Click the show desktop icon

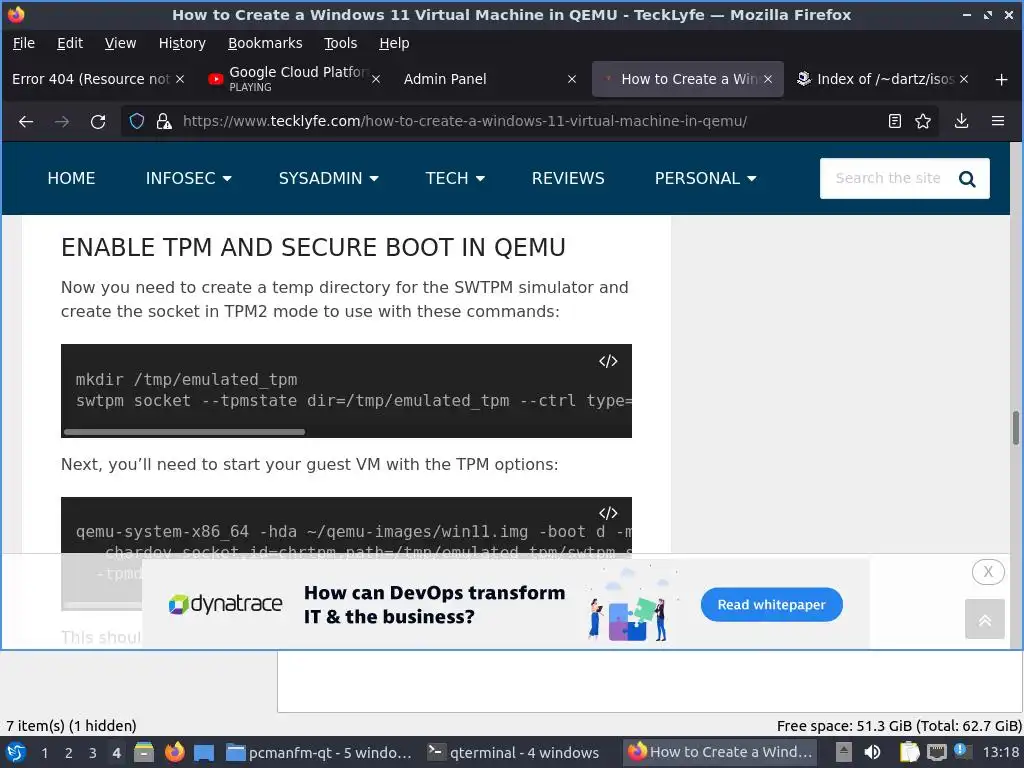coord(204,752)
